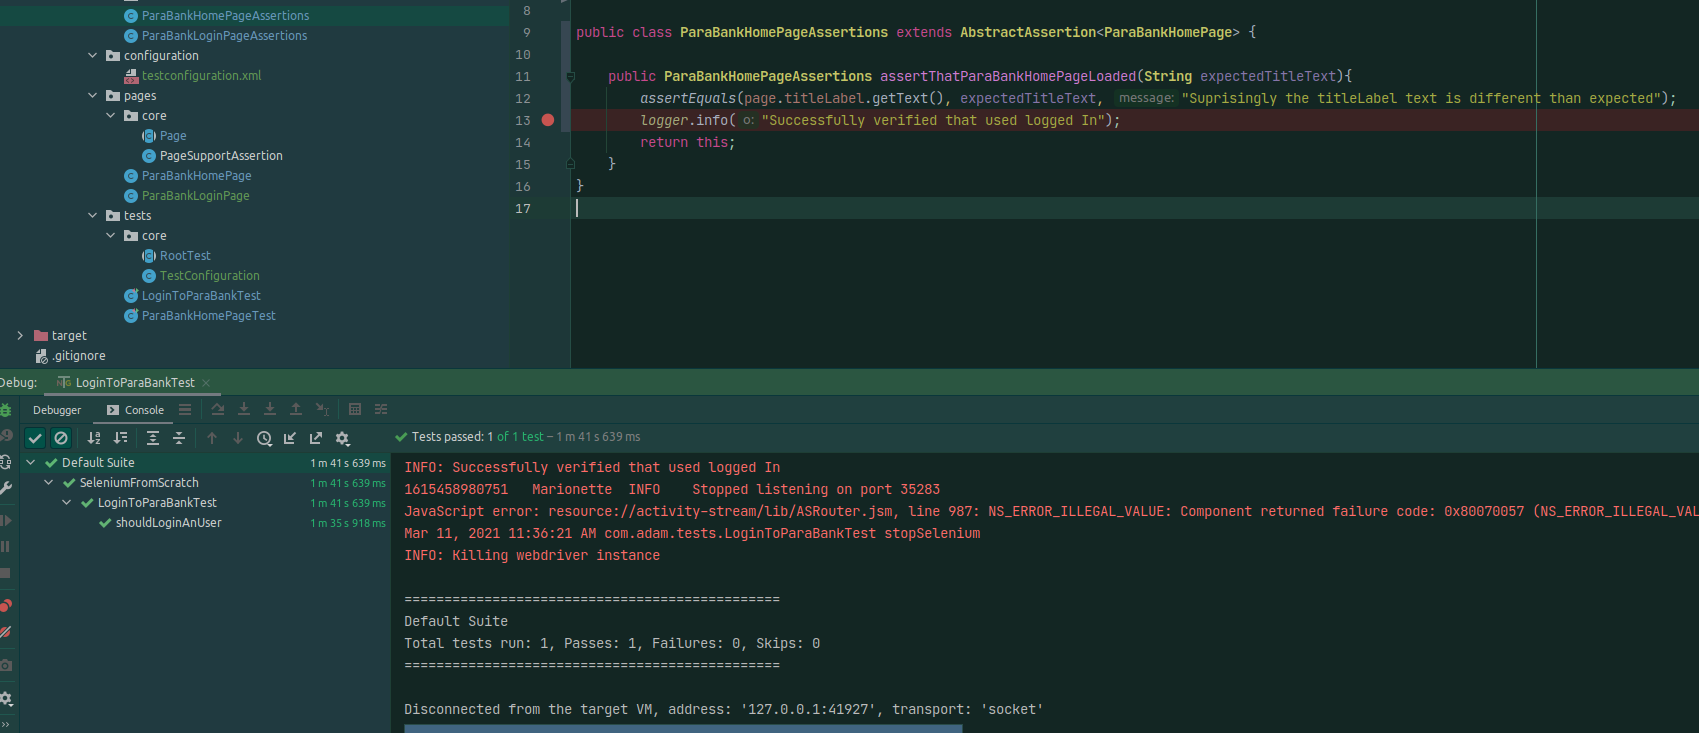Collapse the pages folder
1699x733 pixels.
[x=93, y=96]
